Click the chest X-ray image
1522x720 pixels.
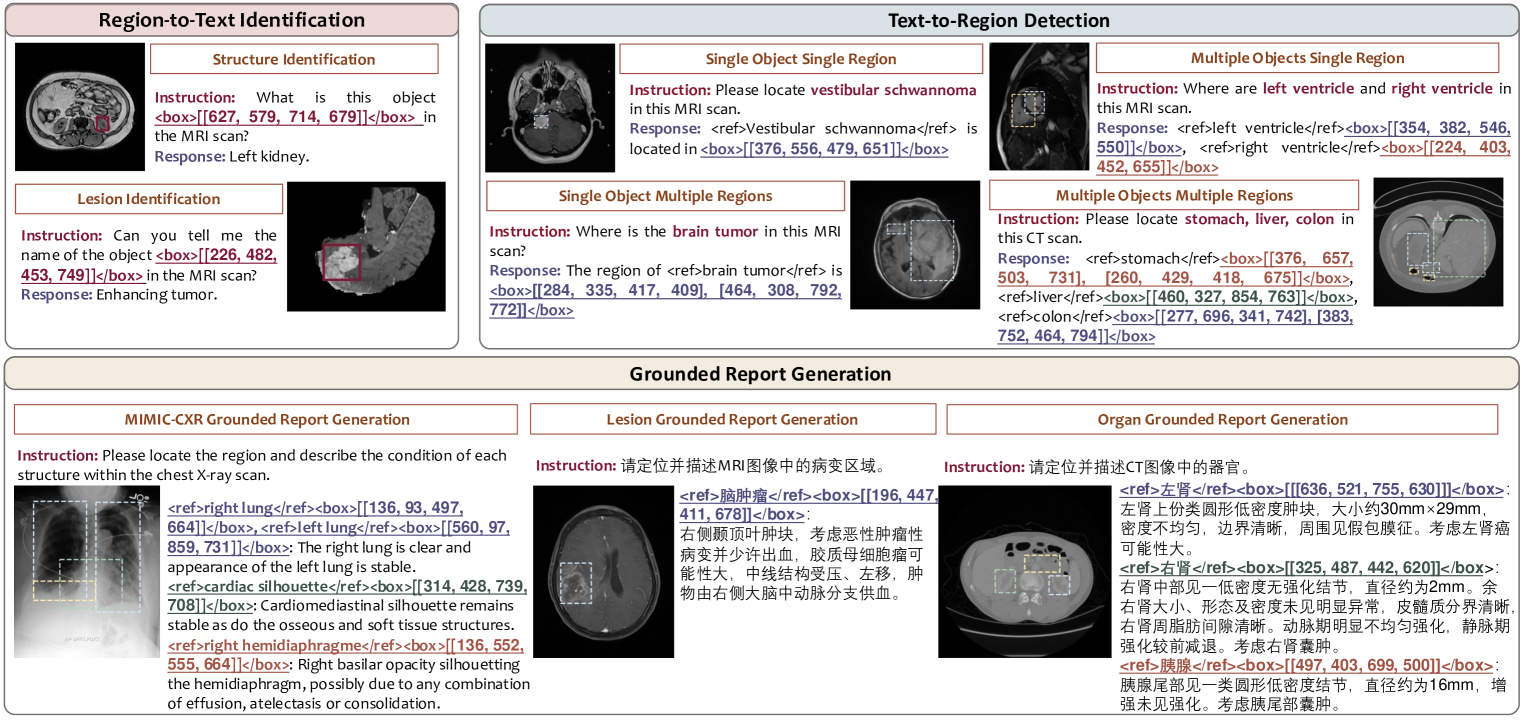87,571
